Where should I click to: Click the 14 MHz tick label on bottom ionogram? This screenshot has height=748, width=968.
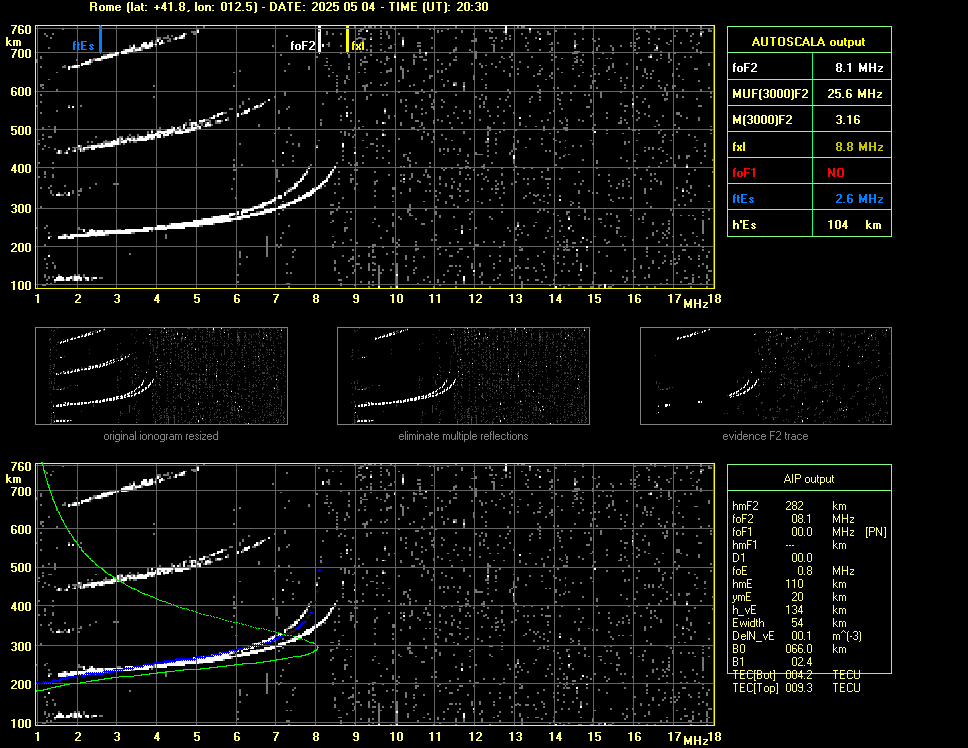pos(555,736)
